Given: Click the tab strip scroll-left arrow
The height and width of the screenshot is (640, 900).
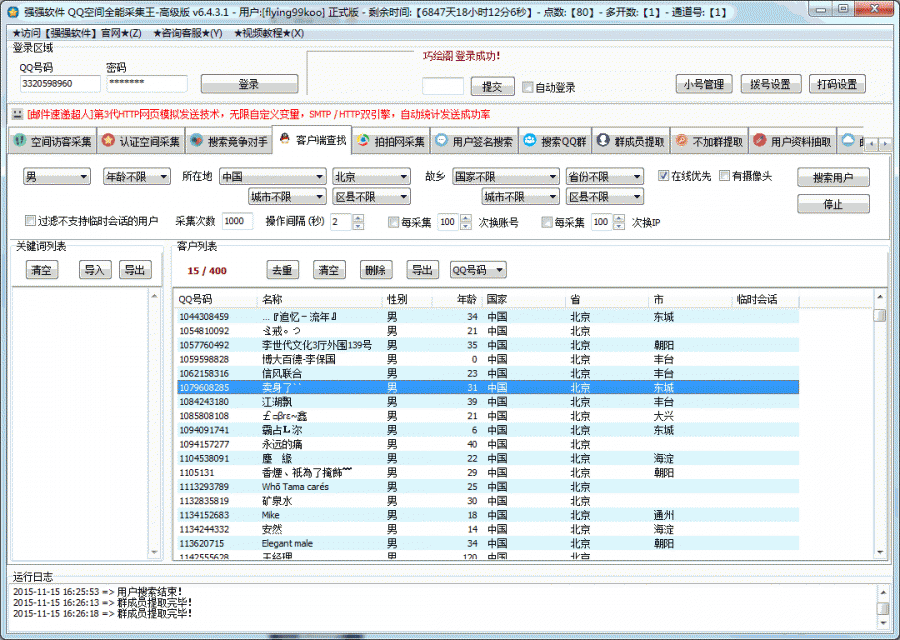Looking at the screenshot, I should click(x=871, y=143).
